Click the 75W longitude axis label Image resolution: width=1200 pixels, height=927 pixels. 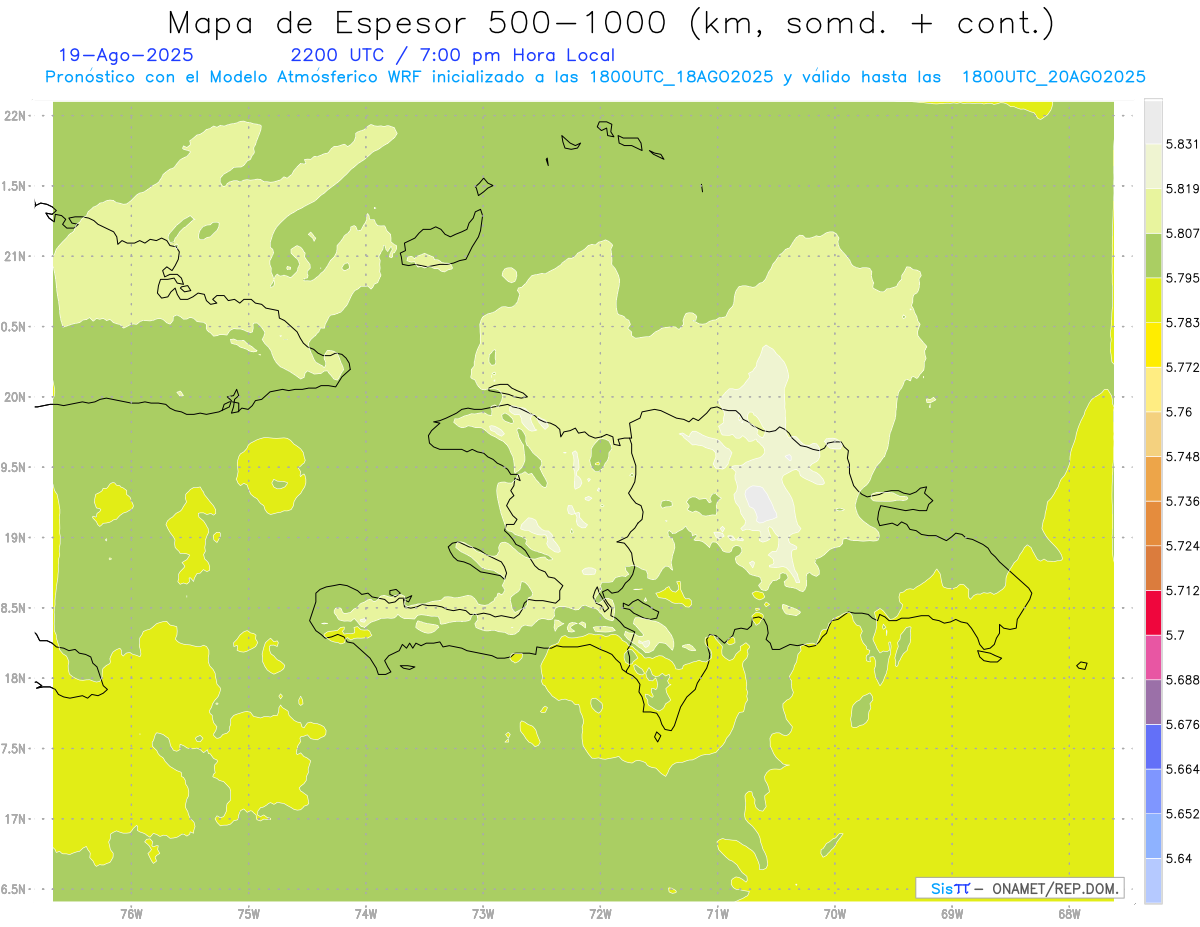249,914
